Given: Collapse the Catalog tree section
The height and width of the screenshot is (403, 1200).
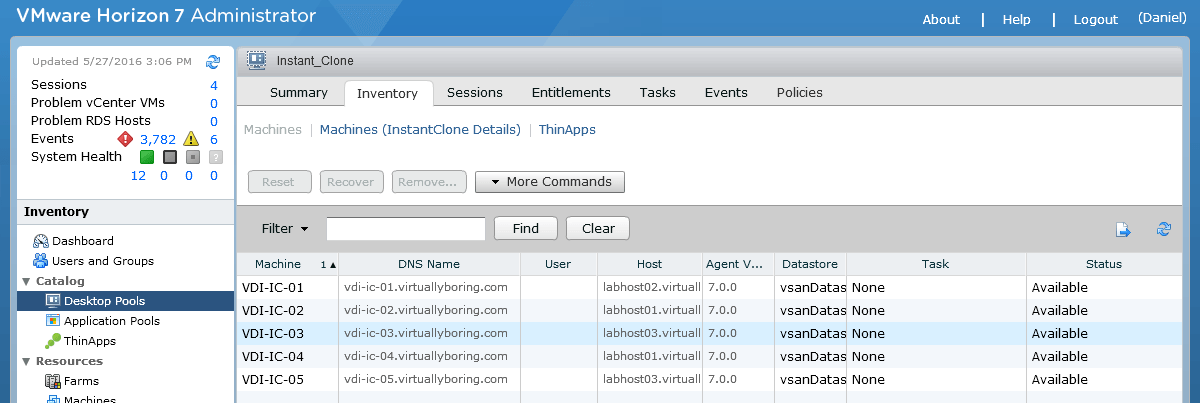Looking at the screenshot, I should (25, 281).
